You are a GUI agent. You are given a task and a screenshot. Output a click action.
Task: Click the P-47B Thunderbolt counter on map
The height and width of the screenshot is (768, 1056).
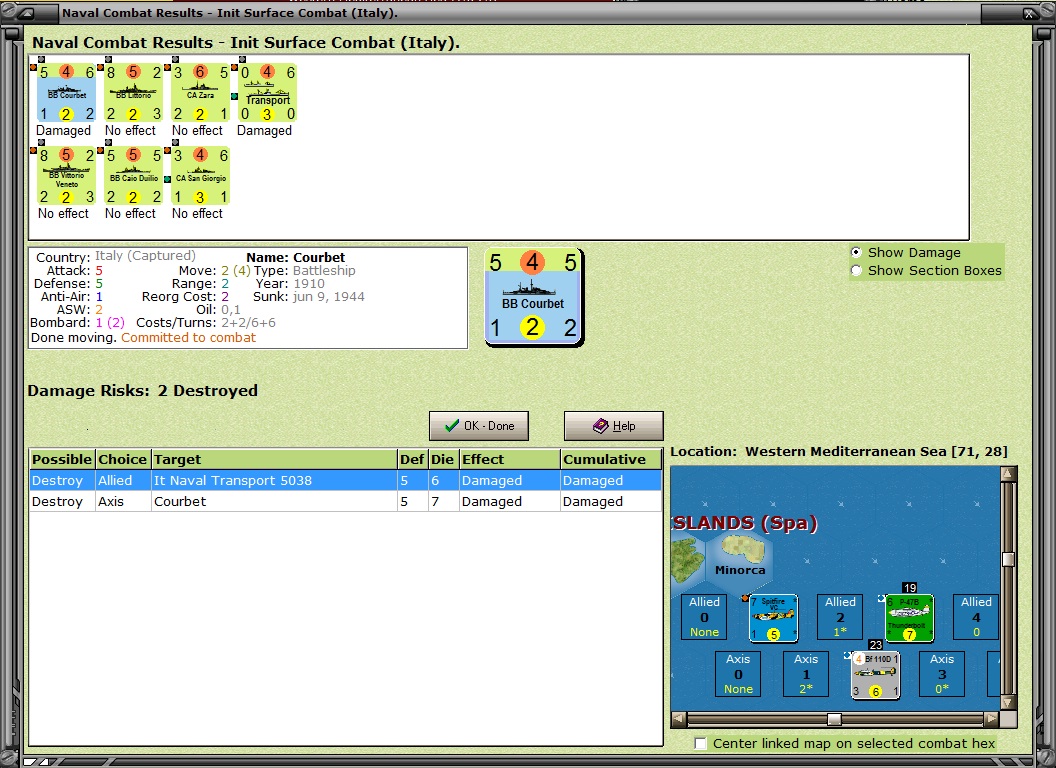909,618
